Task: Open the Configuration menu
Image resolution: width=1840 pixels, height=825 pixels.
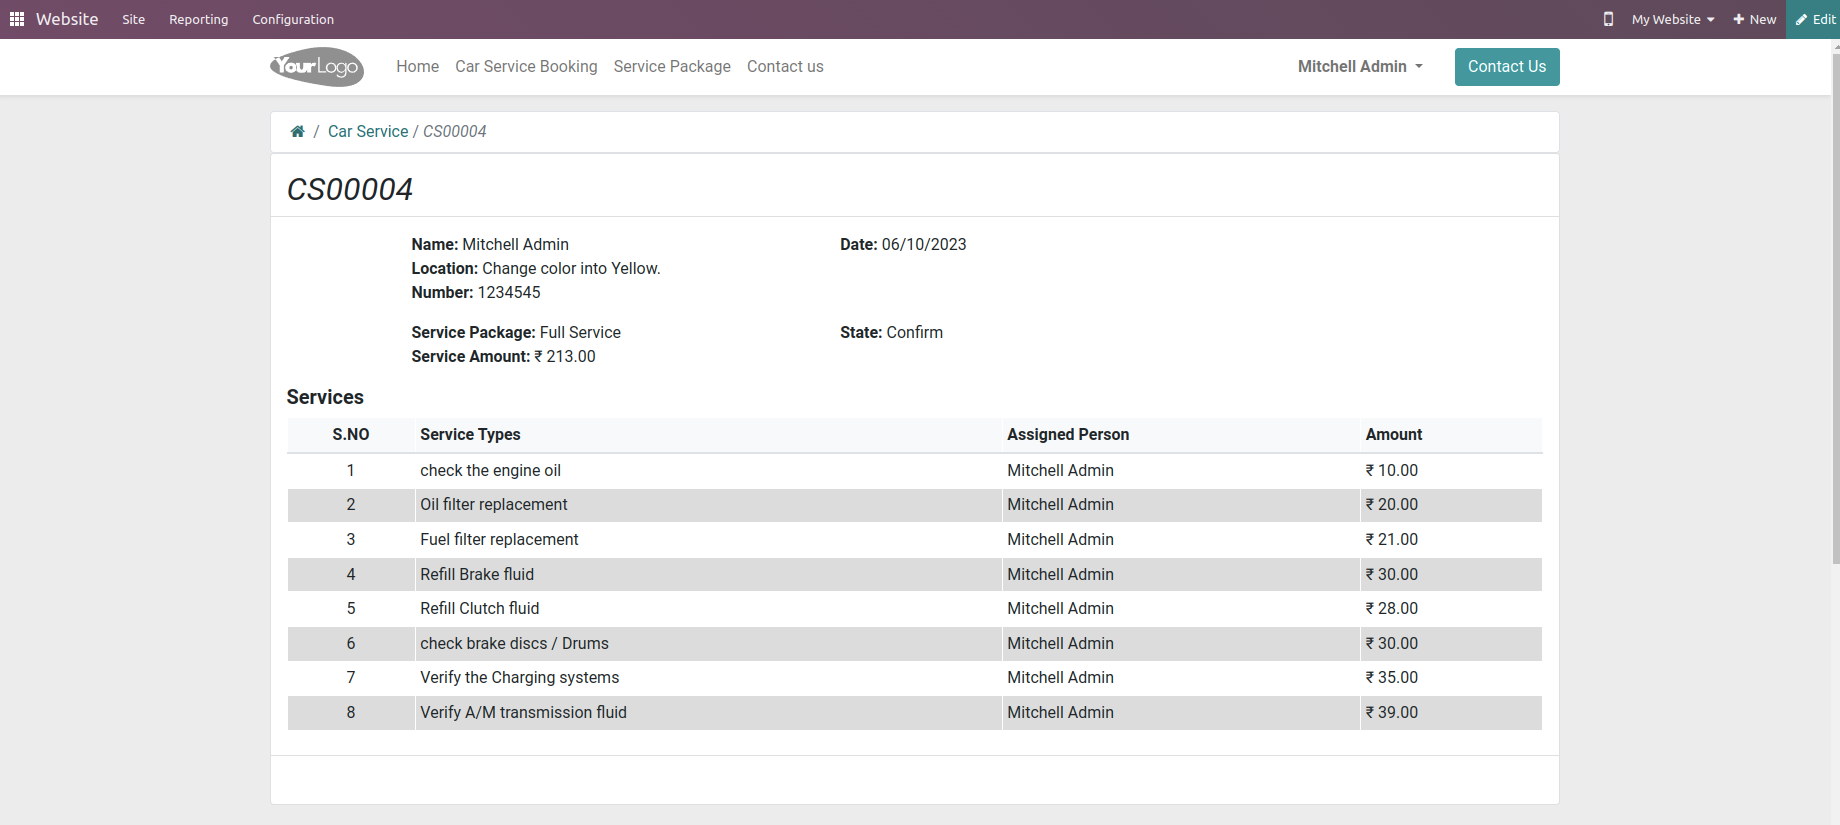Action: click(293, 19)
